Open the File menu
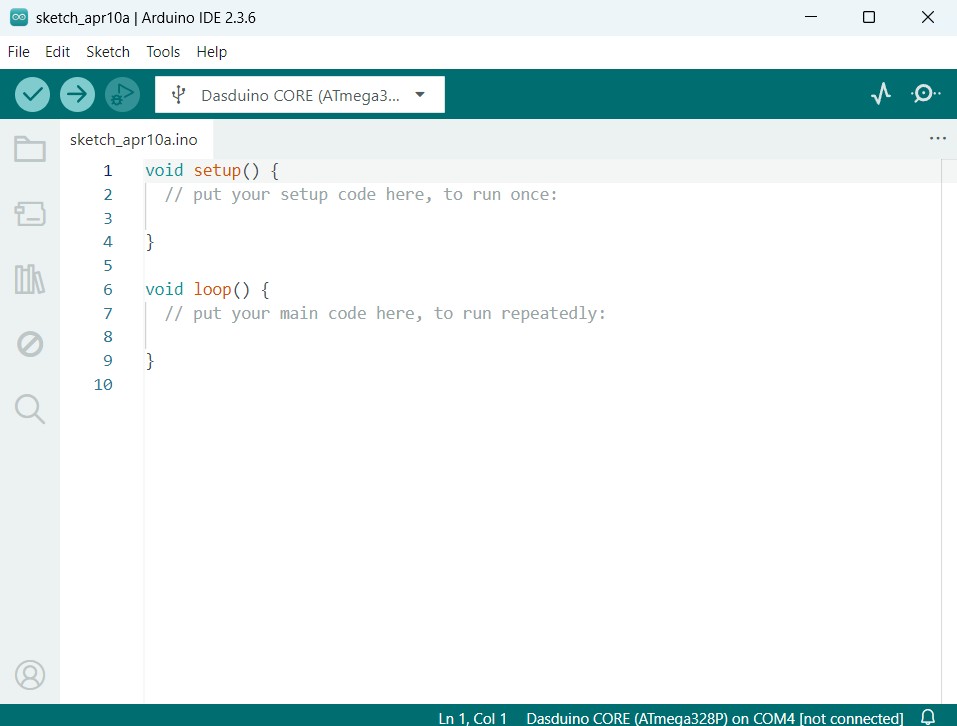Screen dimensions: 957x726 [18, 52]
